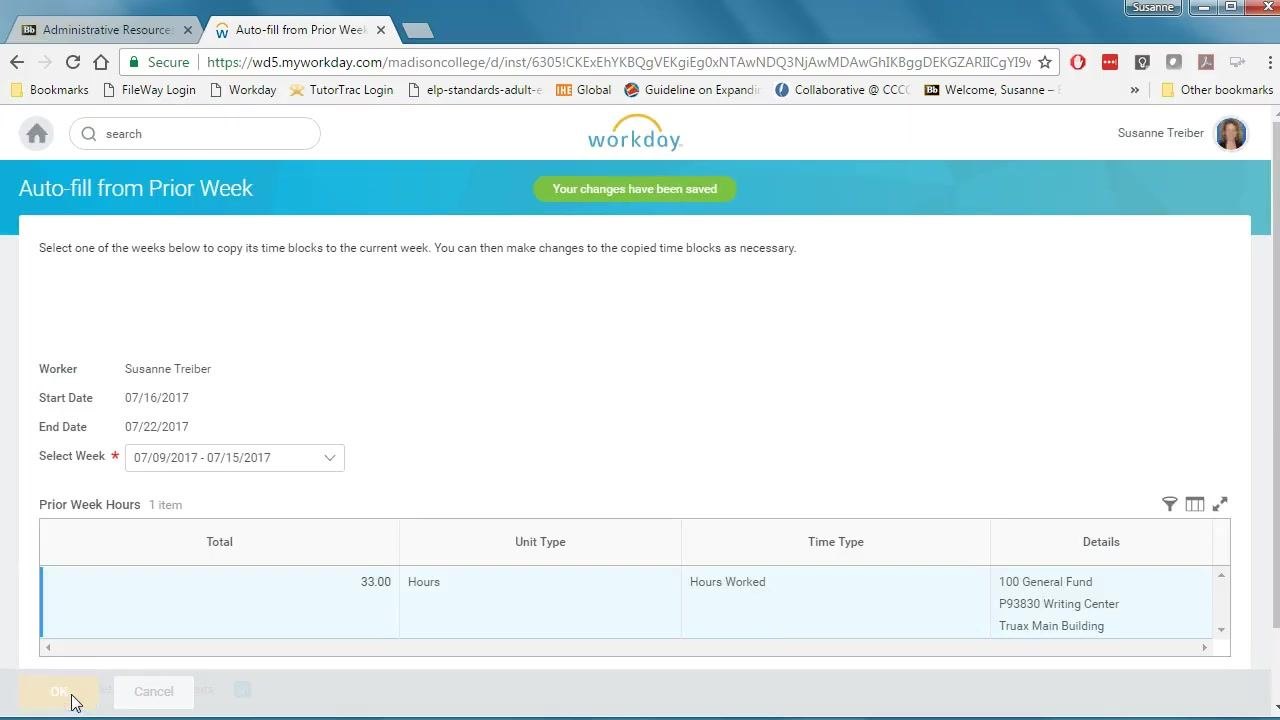Image resolution: width=1280 pixels, height=720 pixels.
Task: Click the Cancel button
Action: pyautogui.click(x=154, y=691)
